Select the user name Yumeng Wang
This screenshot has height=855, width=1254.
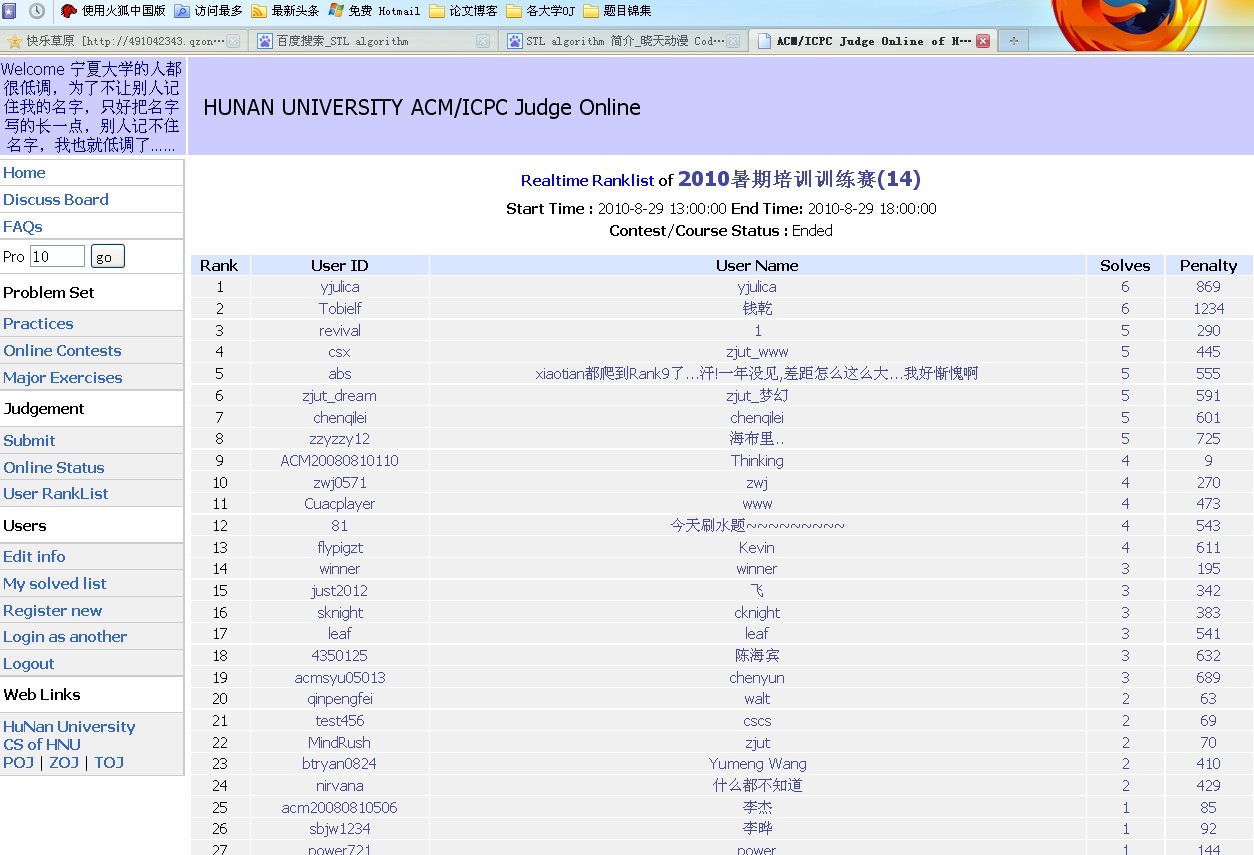(x=757, y=764)
